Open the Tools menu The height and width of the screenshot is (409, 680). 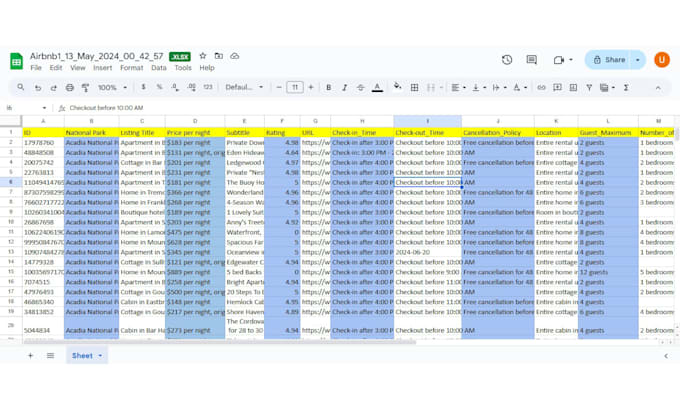[183, 68]
